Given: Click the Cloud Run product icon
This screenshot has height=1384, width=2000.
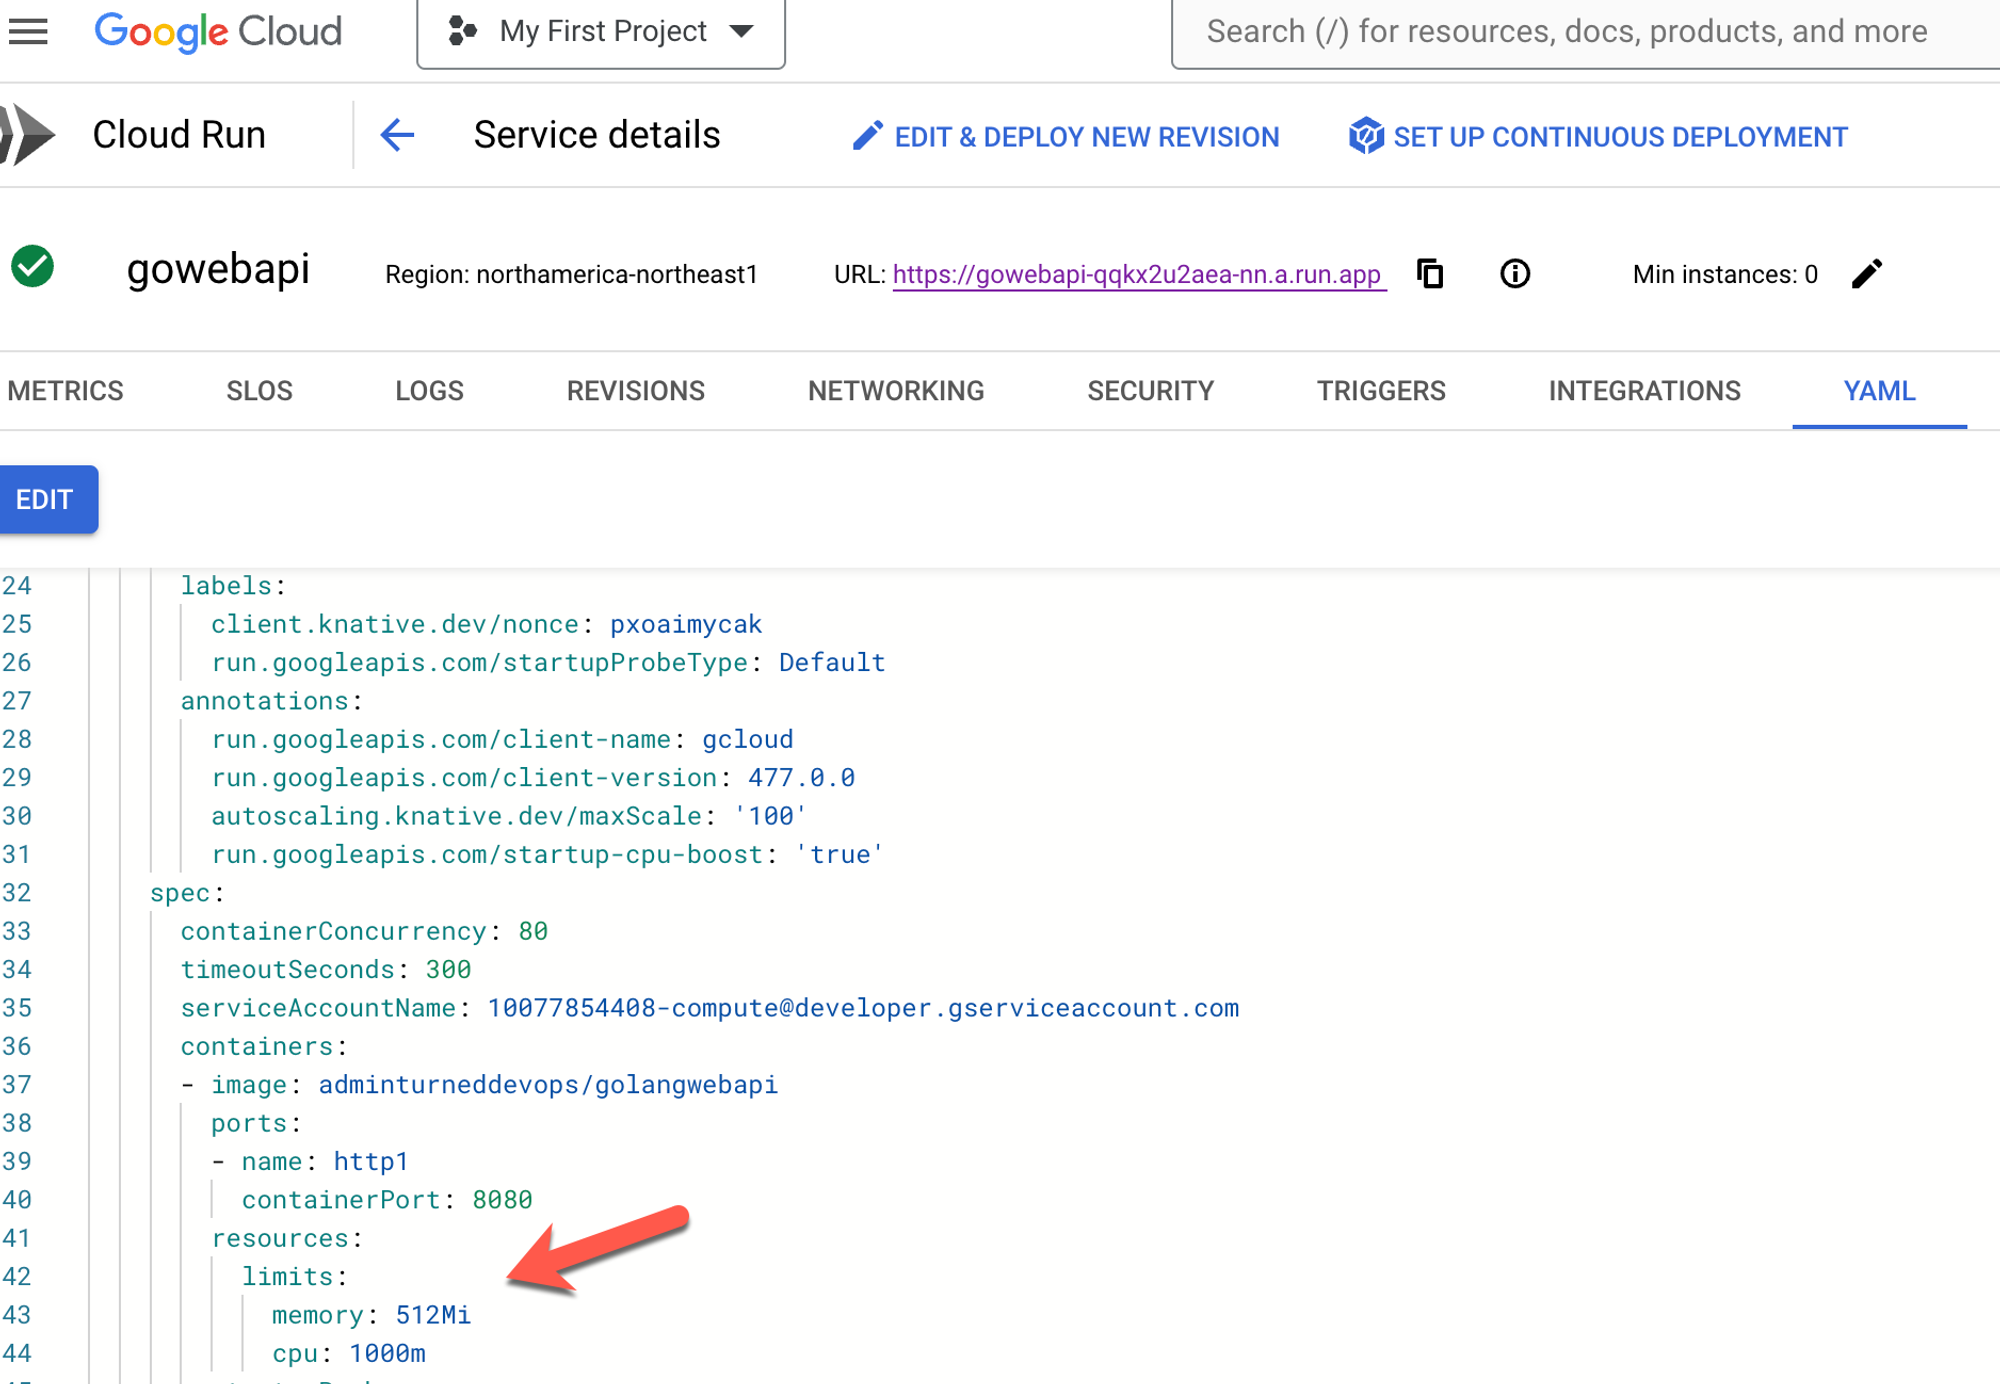Looking at the screenshot, I should pyautogui.click(x=28, y=135).
